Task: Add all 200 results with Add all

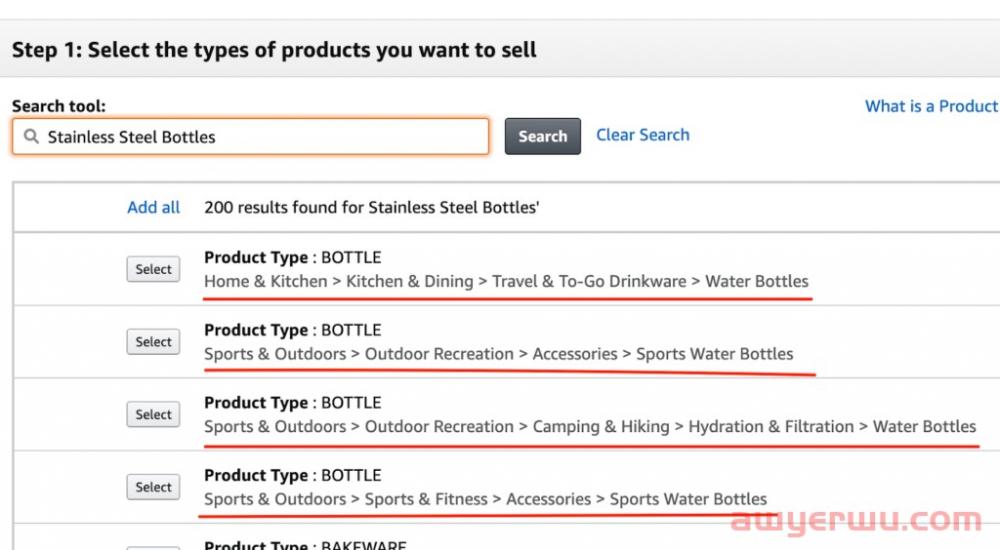Action: (x=153, y=207)
